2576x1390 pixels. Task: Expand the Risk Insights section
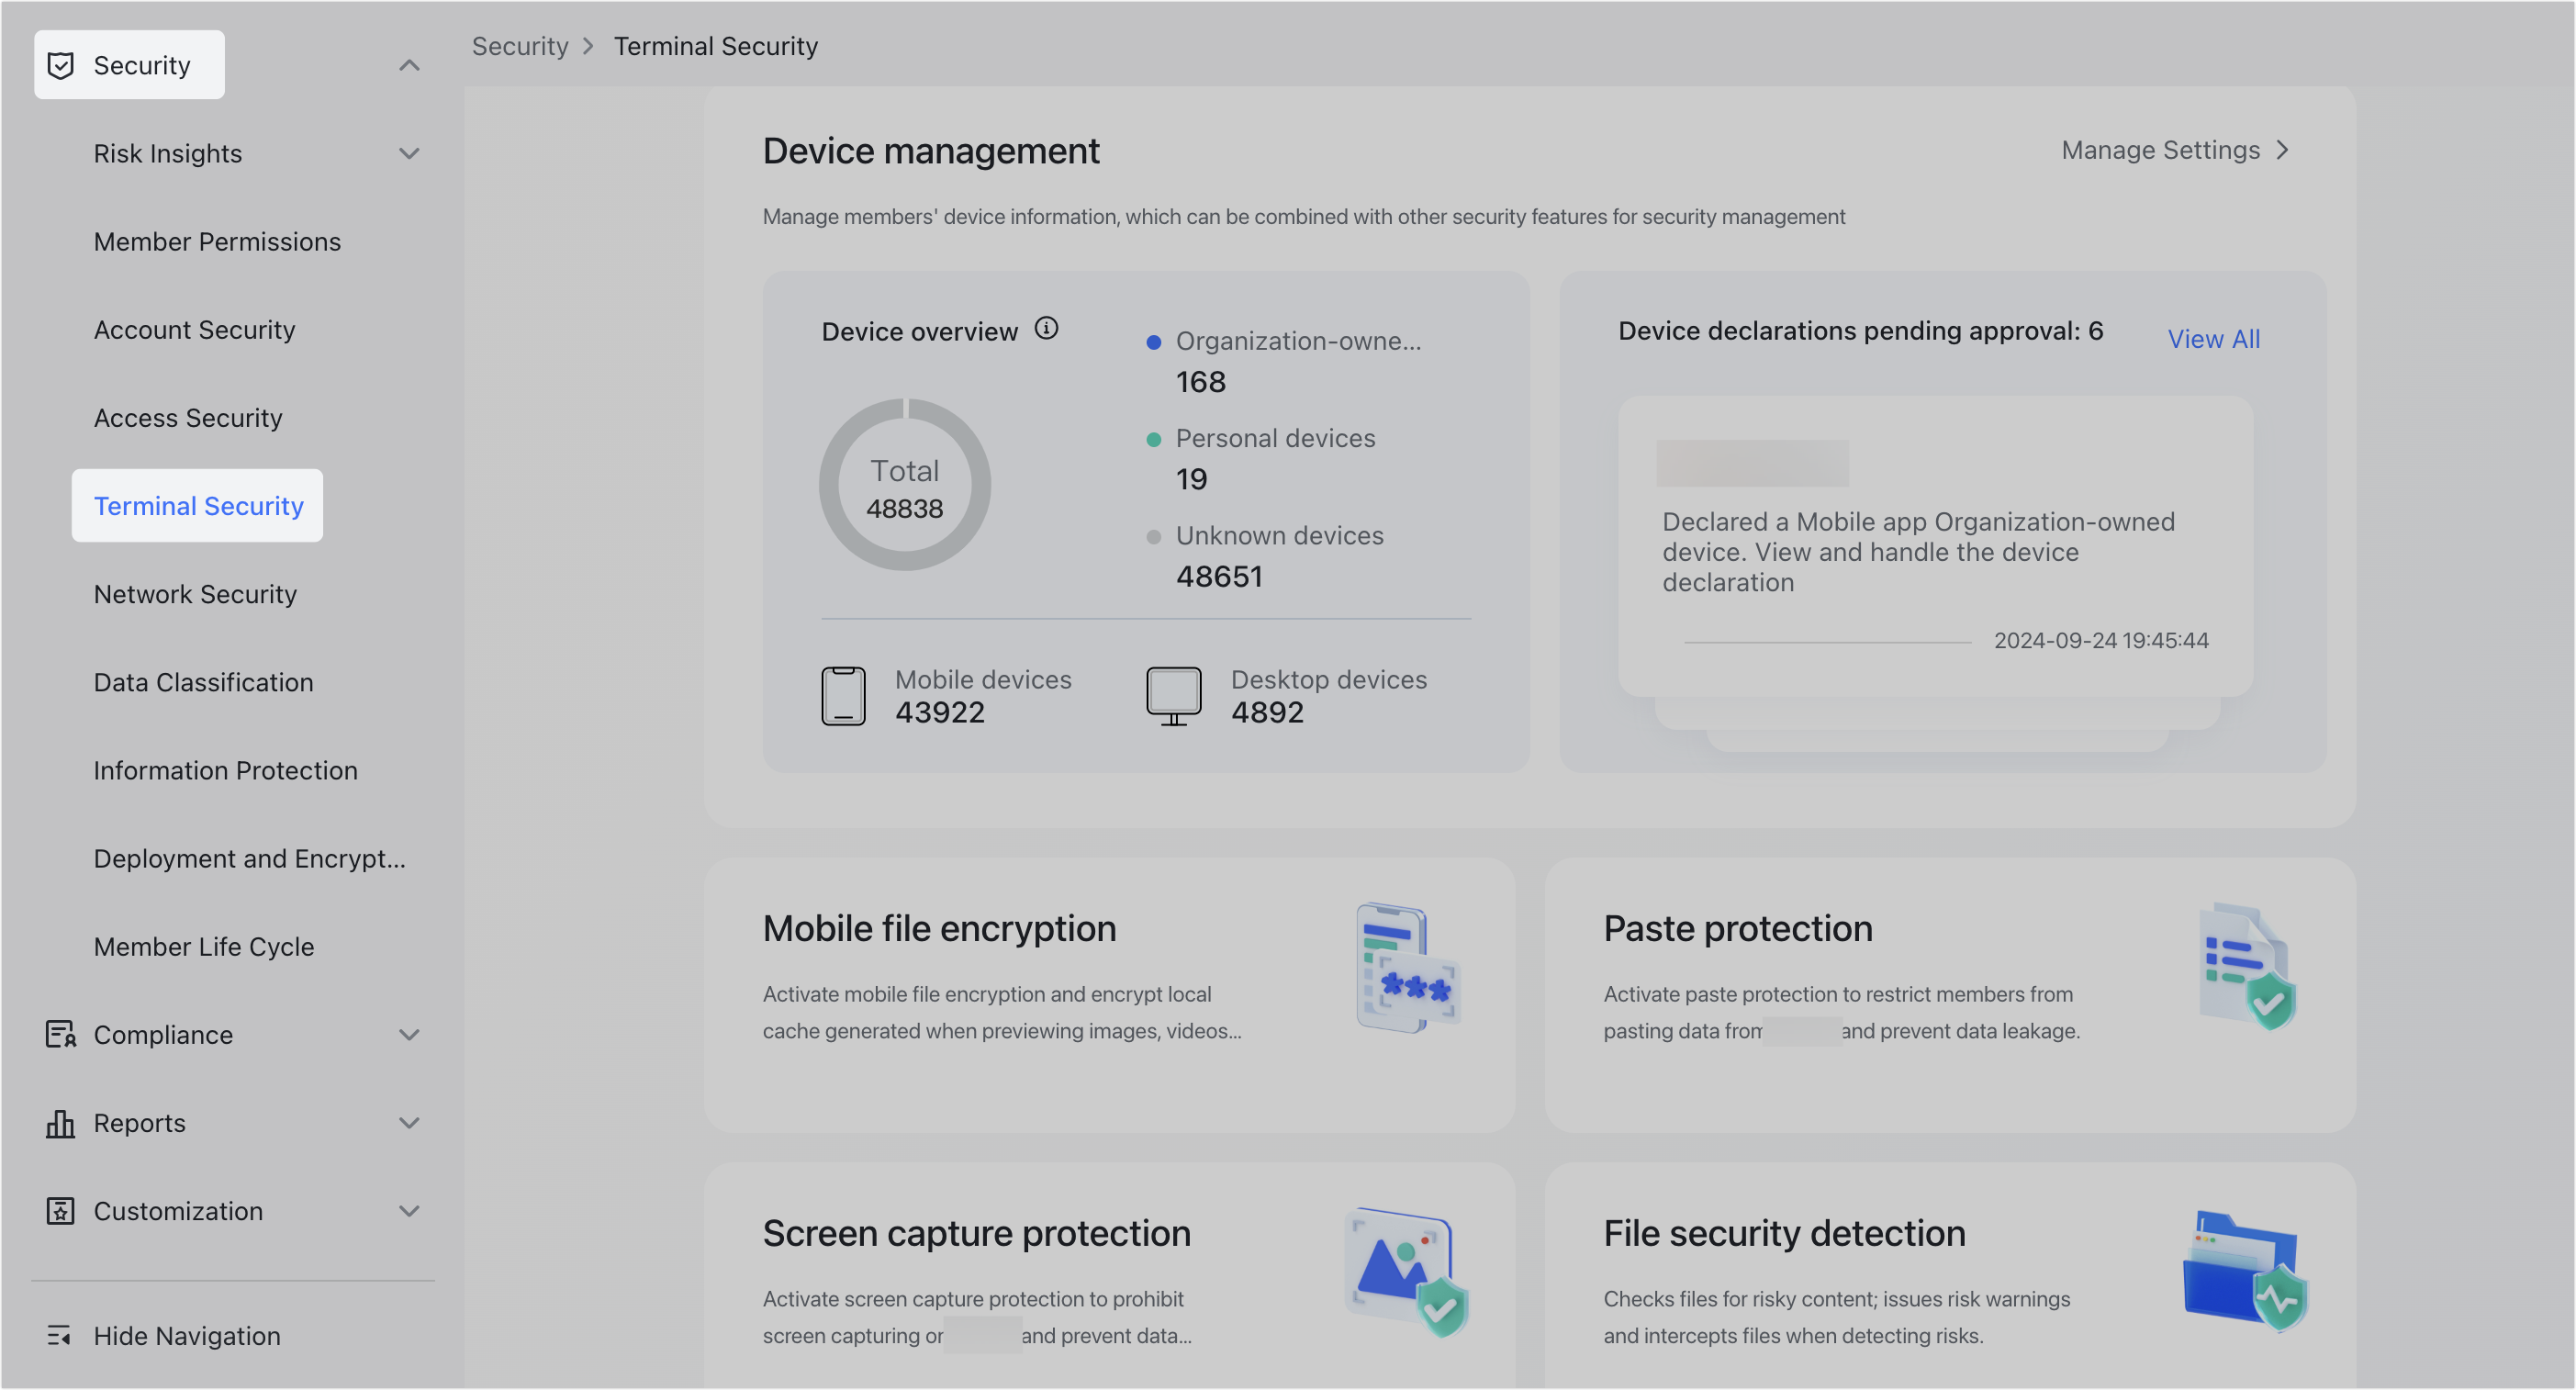[408, 153]
